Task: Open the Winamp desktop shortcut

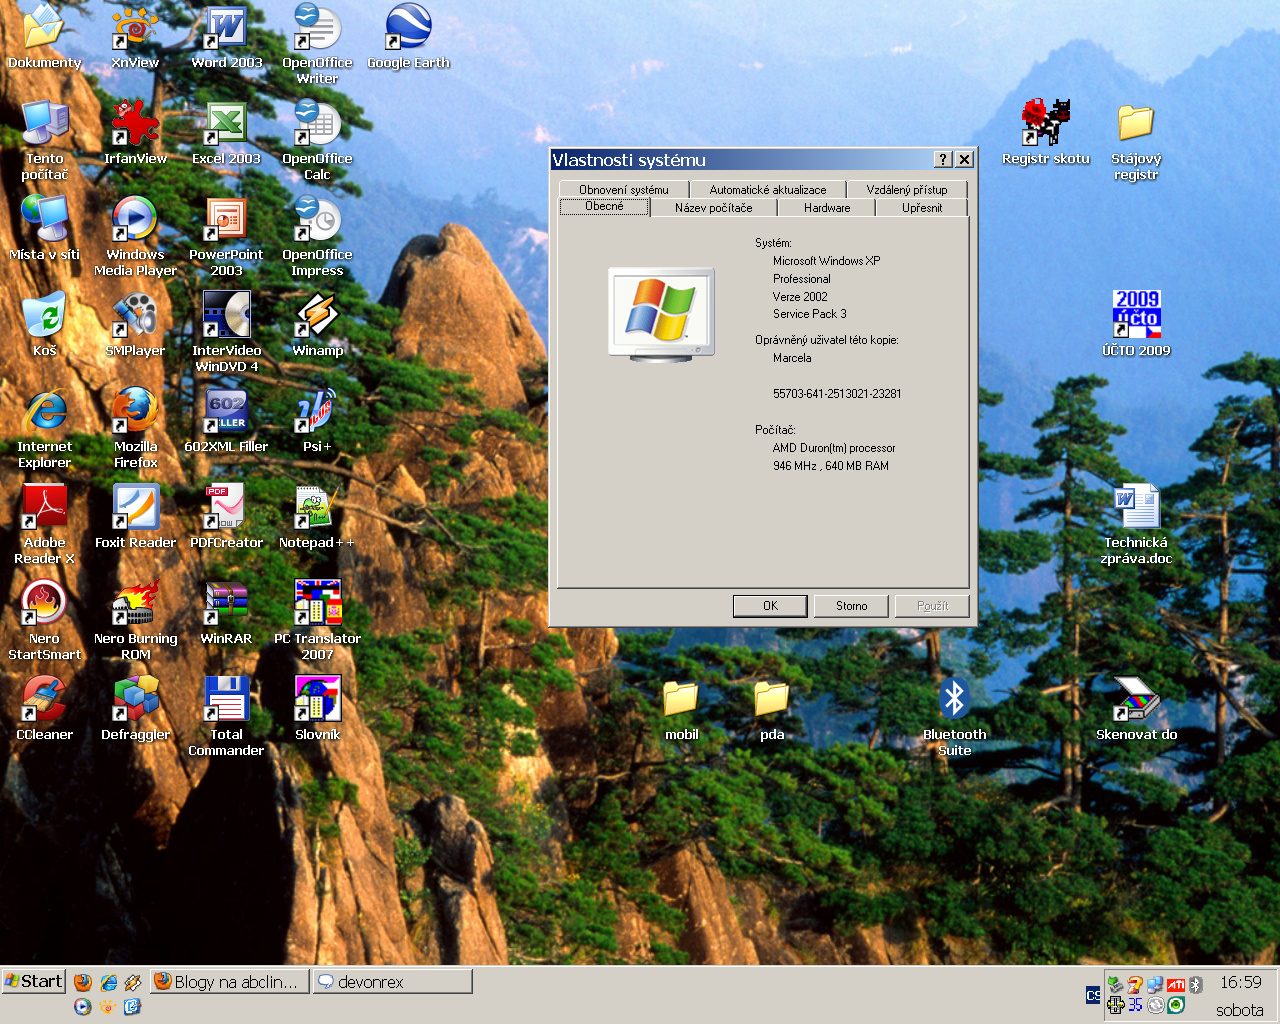Action: click(317, 325)
